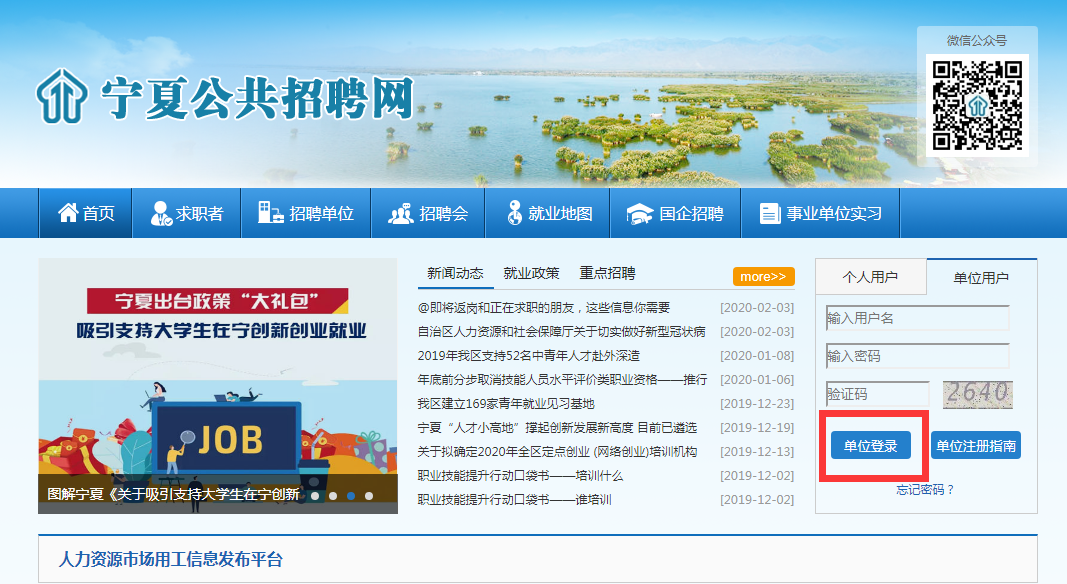
Task: Select the 个人用户 login tab
Action: tap(870, 276)
